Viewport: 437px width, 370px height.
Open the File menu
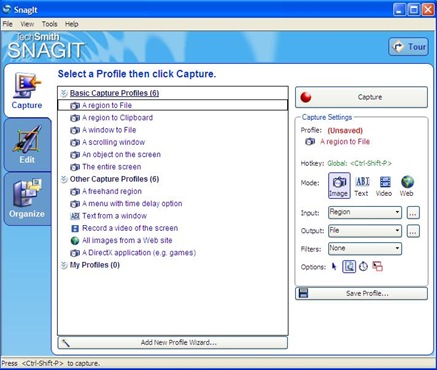7,24
